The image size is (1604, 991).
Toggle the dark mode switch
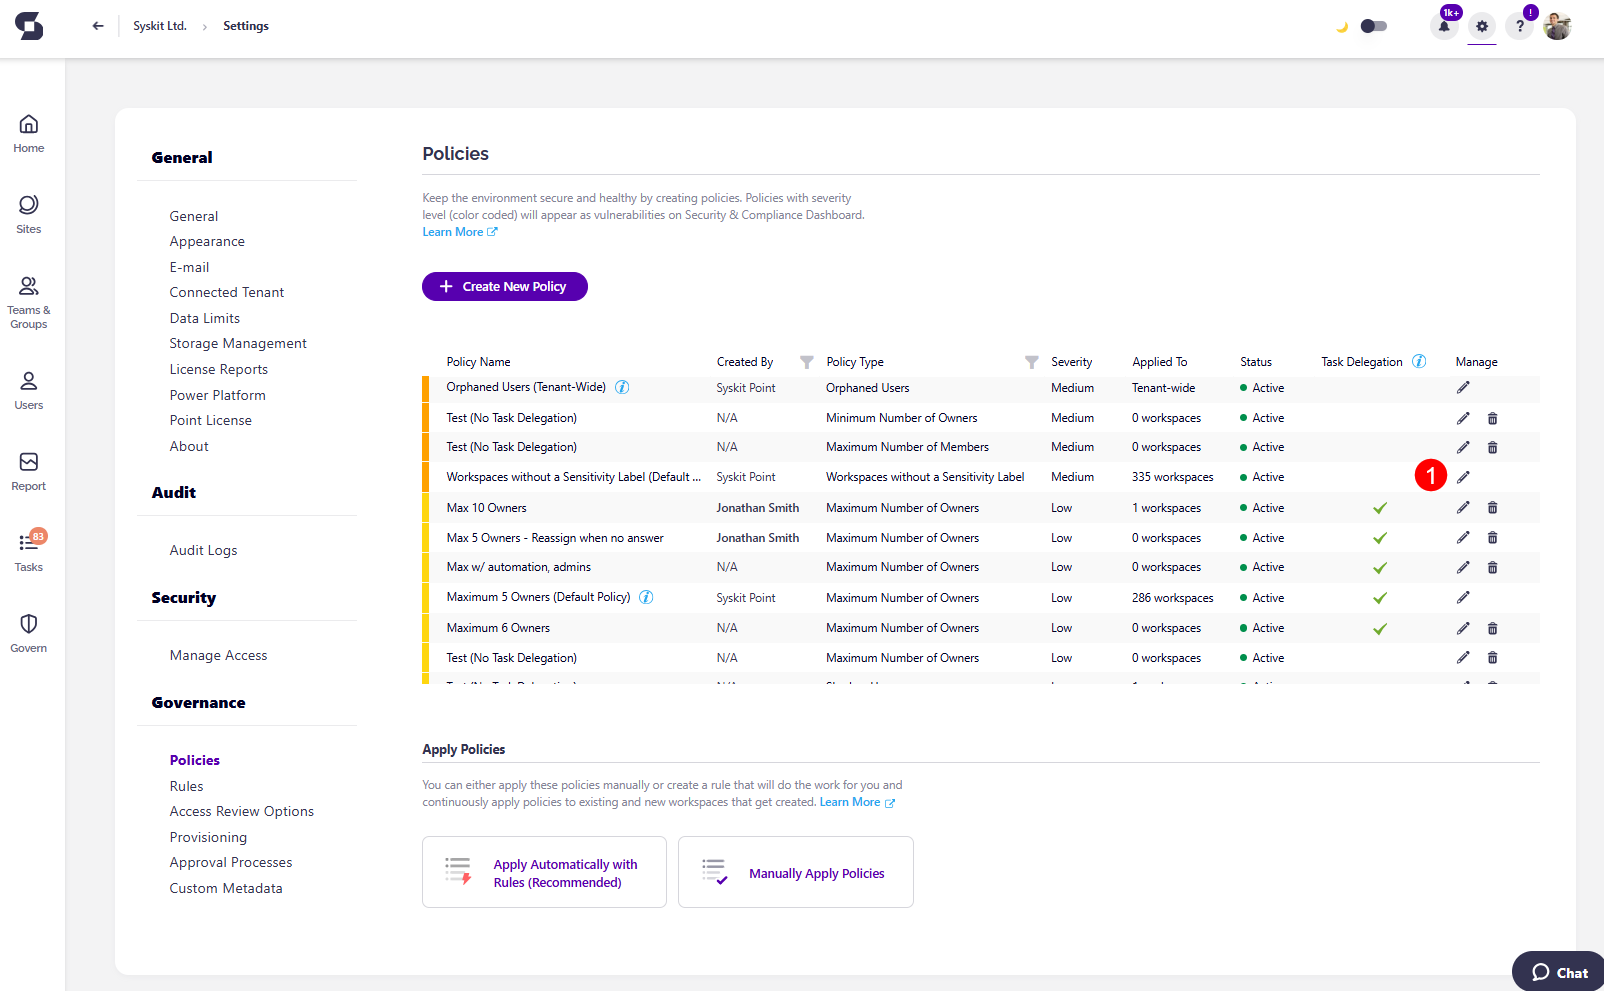pos(1373,26)
